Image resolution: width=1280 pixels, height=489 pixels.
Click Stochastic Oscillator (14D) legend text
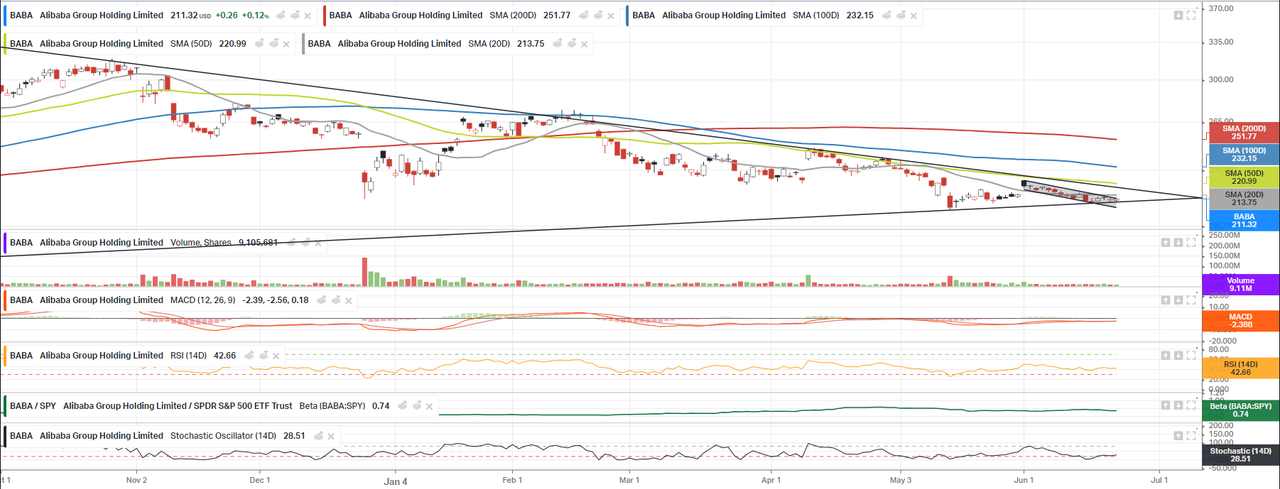tap(223, 436)
